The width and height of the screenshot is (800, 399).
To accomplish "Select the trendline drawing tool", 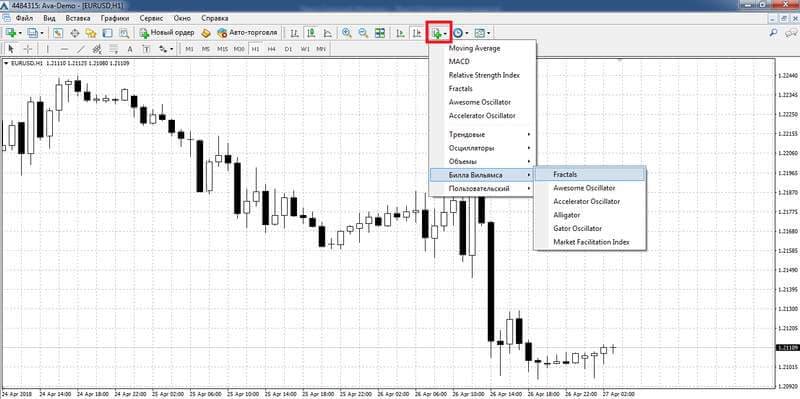I will coord(81,49).
